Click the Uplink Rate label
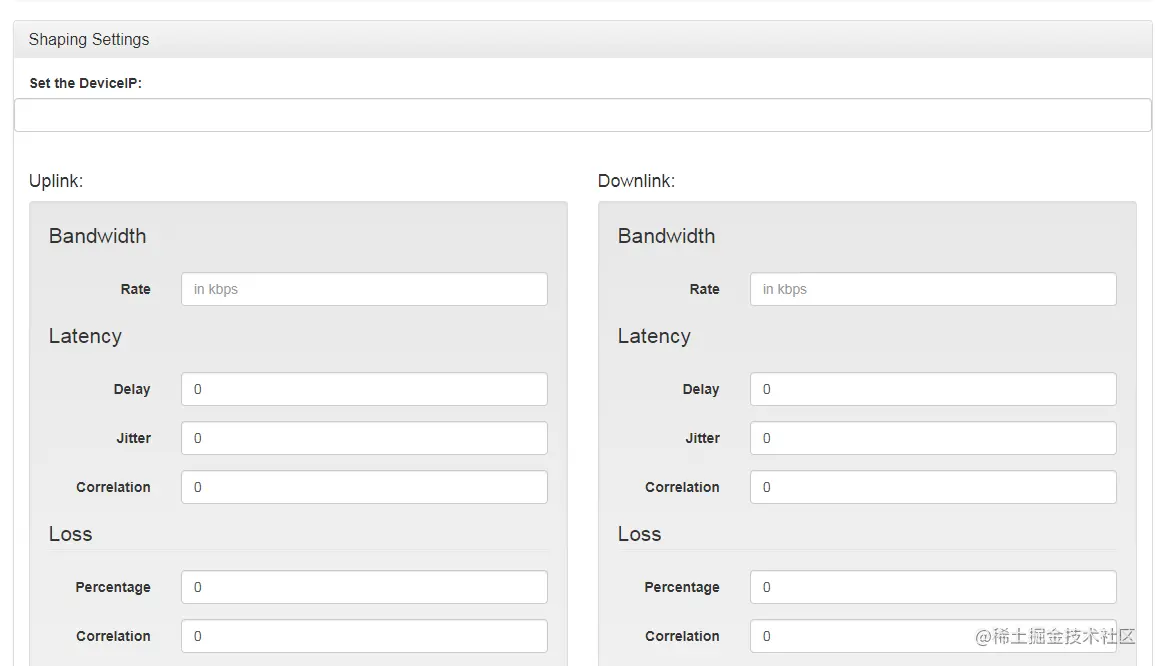This screenshot has height=666, width=1155. point(135,289)
